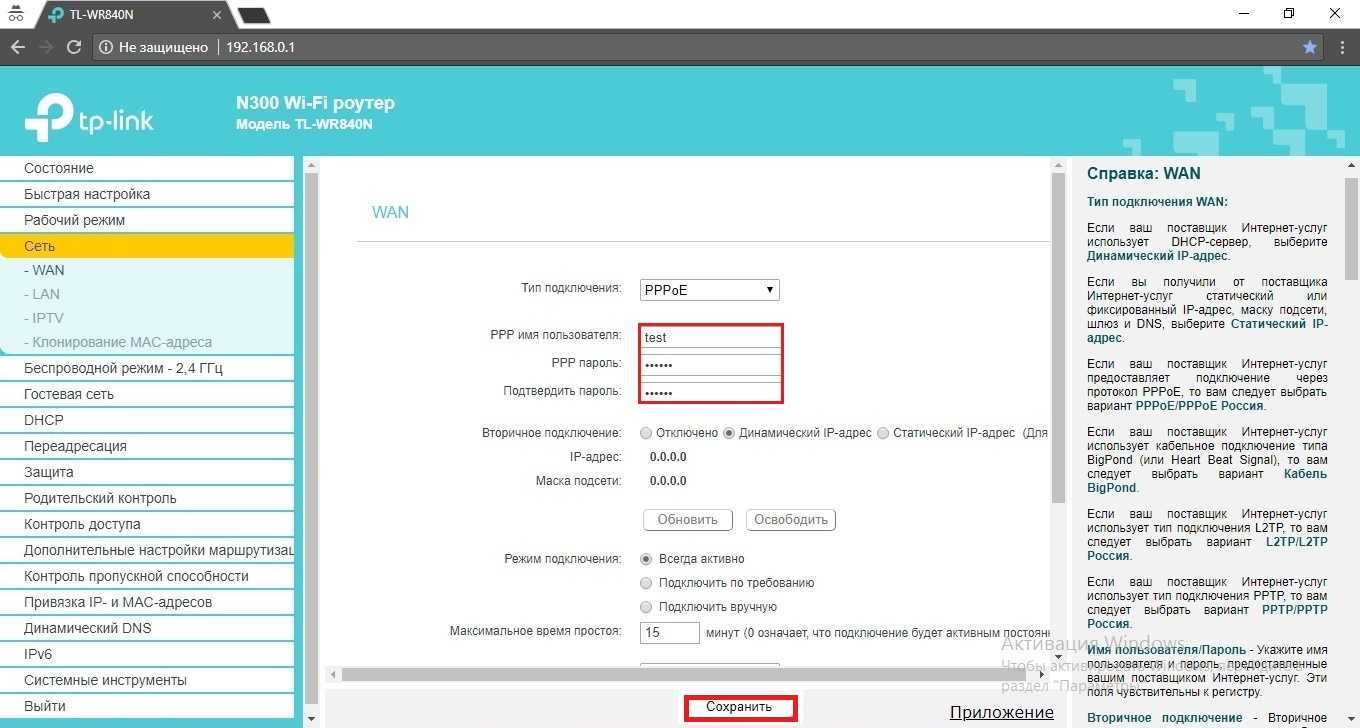
Task: Open the DHCP menu item
Action: [147, 420]
